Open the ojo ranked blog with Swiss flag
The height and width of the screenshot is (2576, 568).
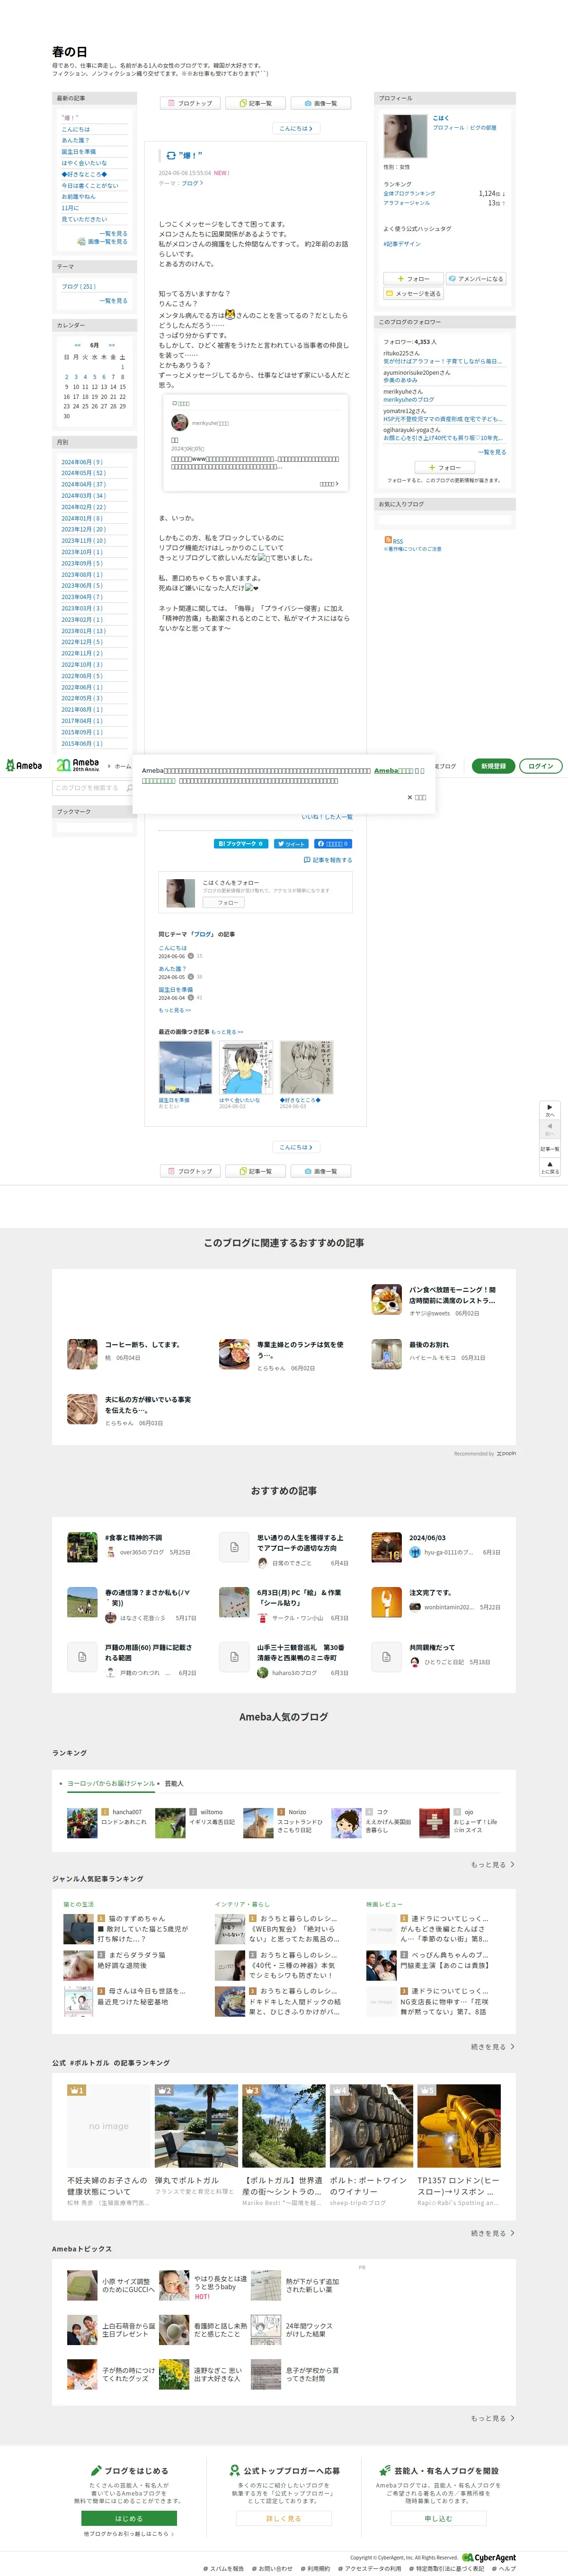tap(459, 1823)
